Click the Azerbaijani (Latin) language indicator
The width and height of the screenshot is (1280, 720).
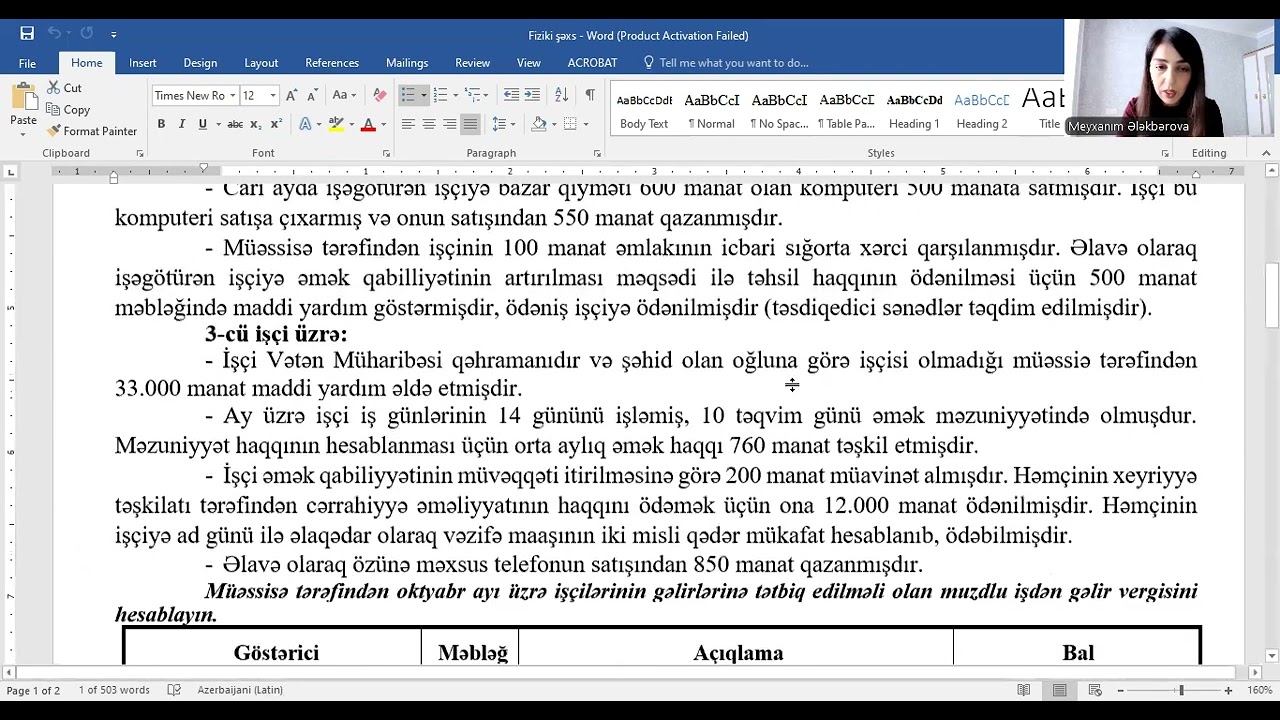pos(240,690)
